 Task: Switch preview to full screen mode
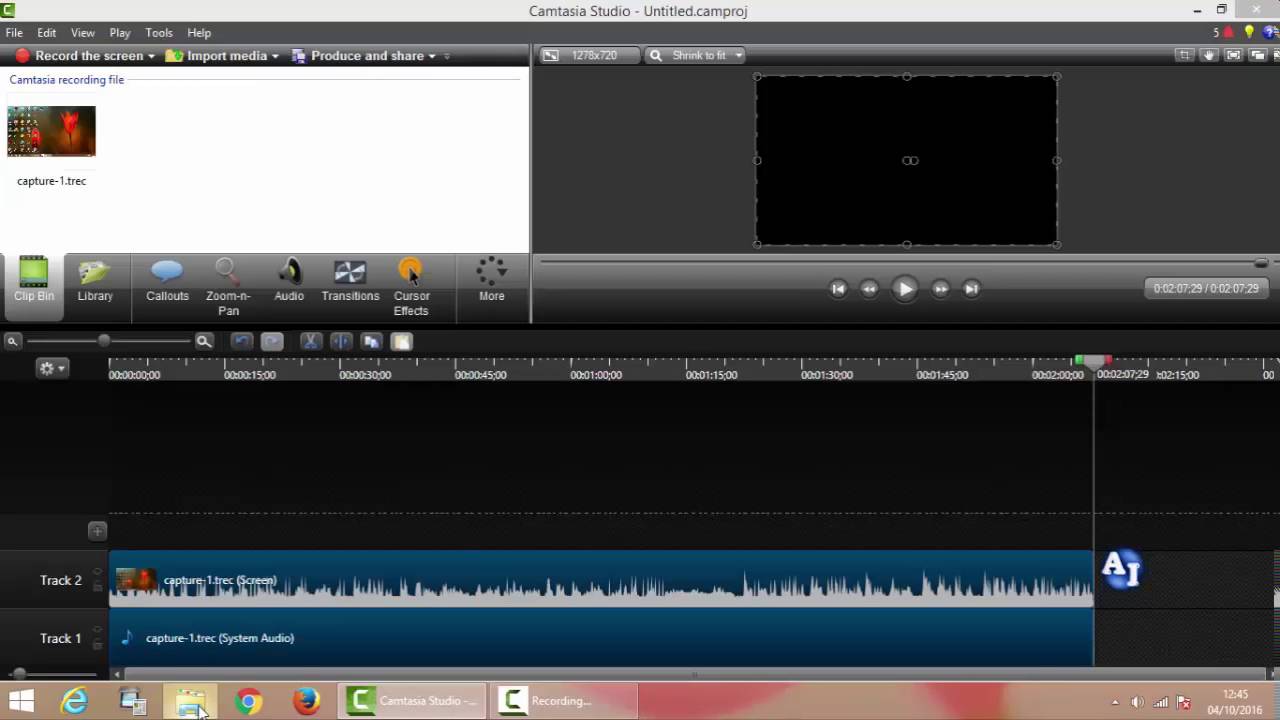tap(1233, 56)
